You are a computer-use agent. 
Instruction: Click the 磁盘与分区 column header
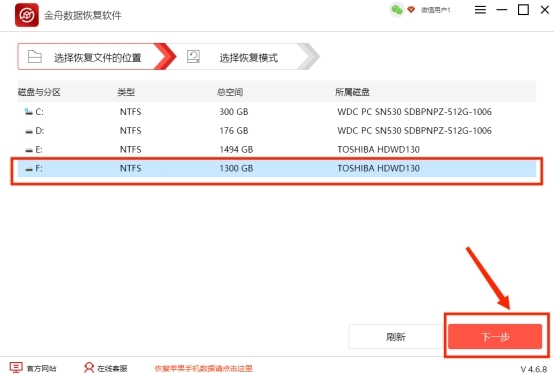coord(39,92)
